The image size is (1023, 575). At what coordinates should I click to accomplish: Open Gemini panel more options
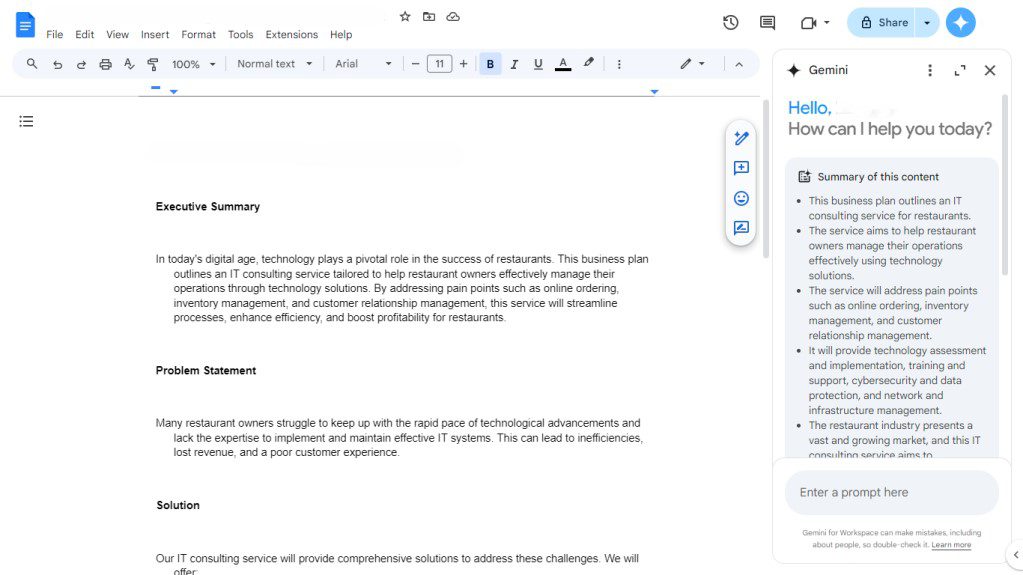(930, 70)
